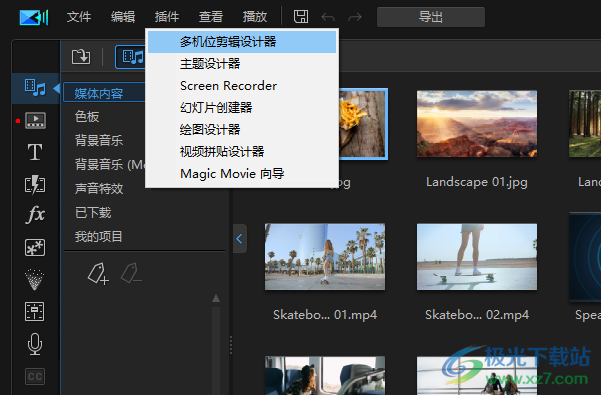Select the blue speaker audio thumbnail

click(585, 257)
